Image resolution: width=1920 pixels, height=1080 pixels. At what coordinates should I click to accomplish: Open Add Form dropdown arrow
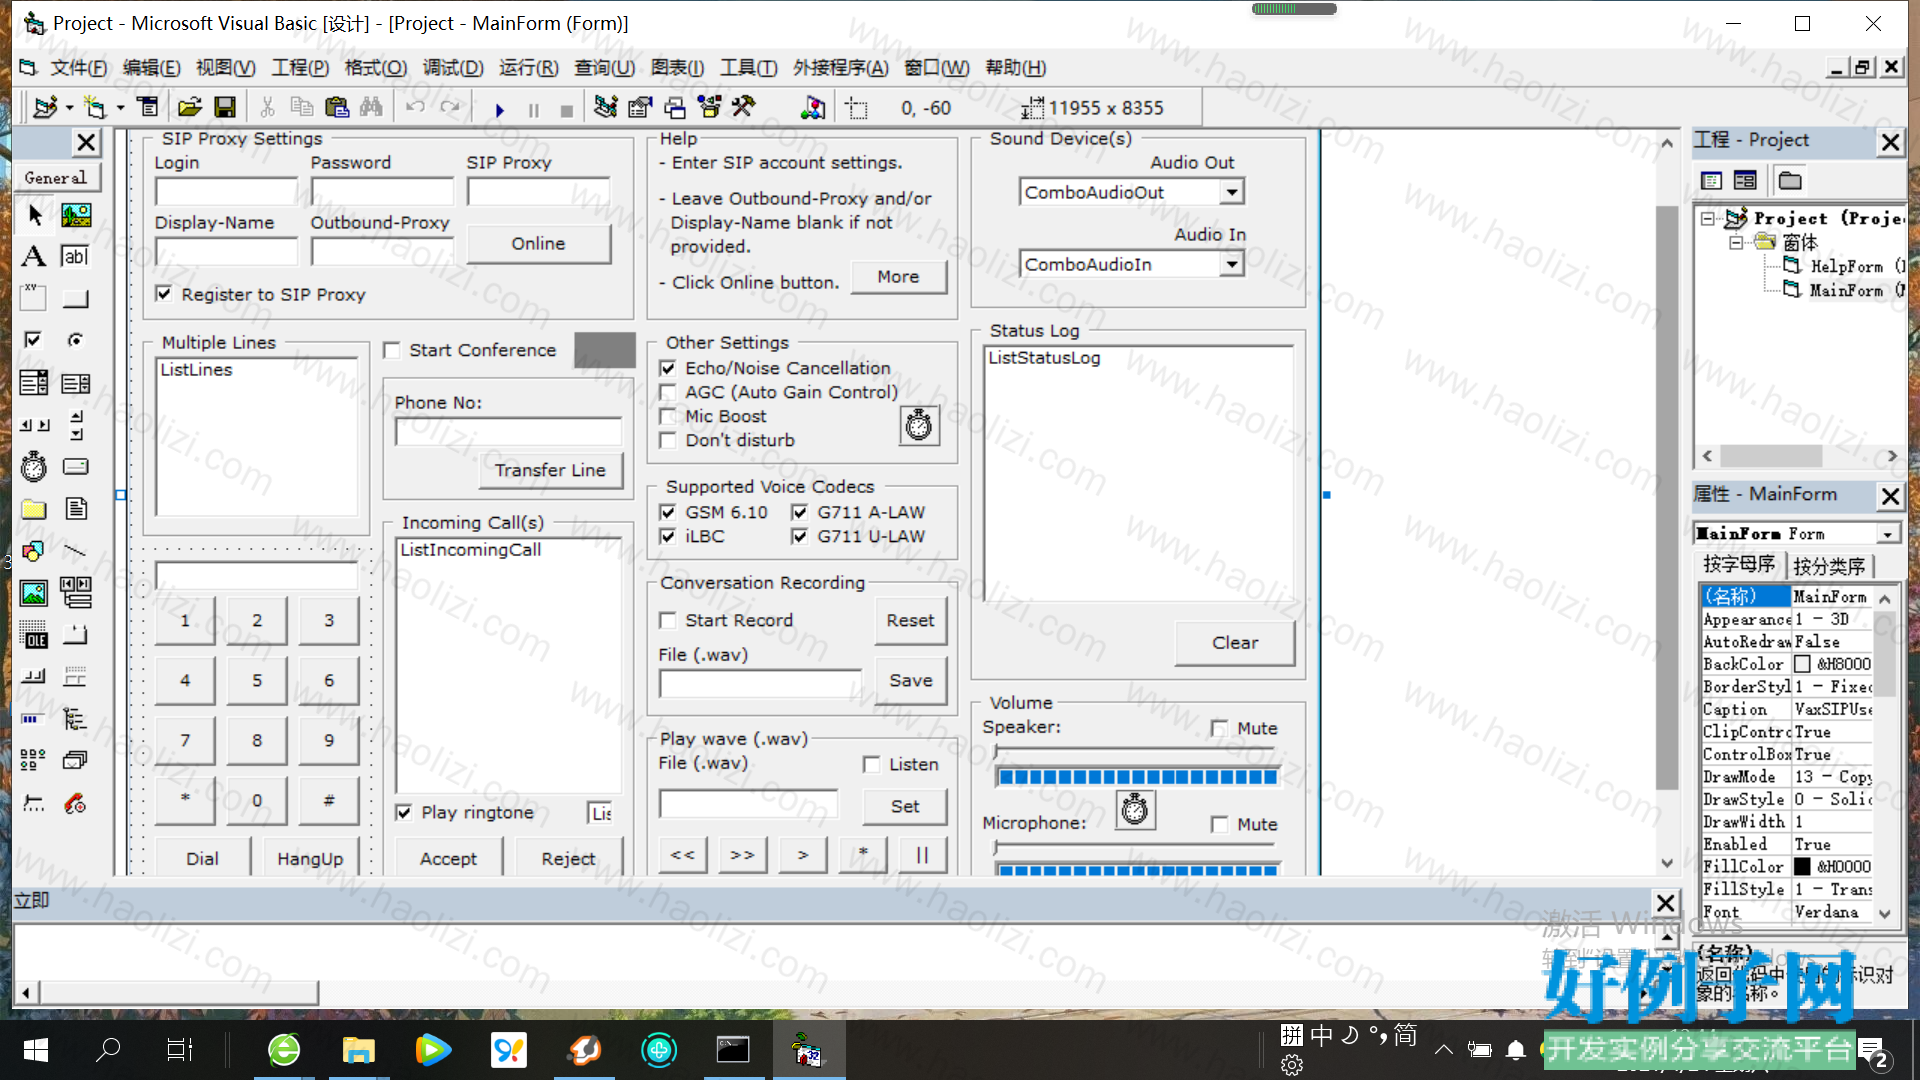120,107
